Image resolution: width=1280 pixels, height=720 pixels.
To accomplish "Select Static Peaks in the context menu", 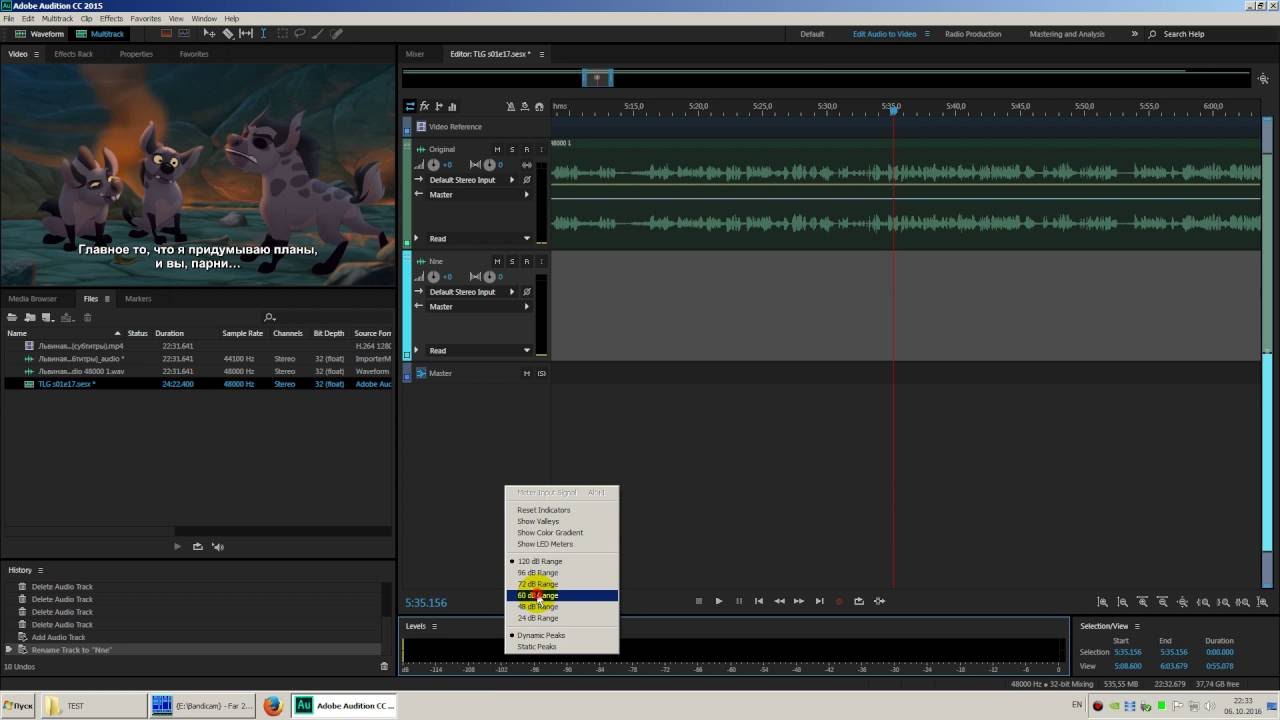I will [537, 647].
